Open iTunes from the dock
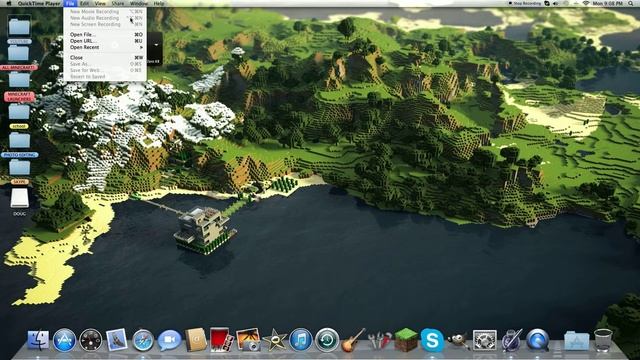This screenshot has width=640, height=360. (301, 340)
